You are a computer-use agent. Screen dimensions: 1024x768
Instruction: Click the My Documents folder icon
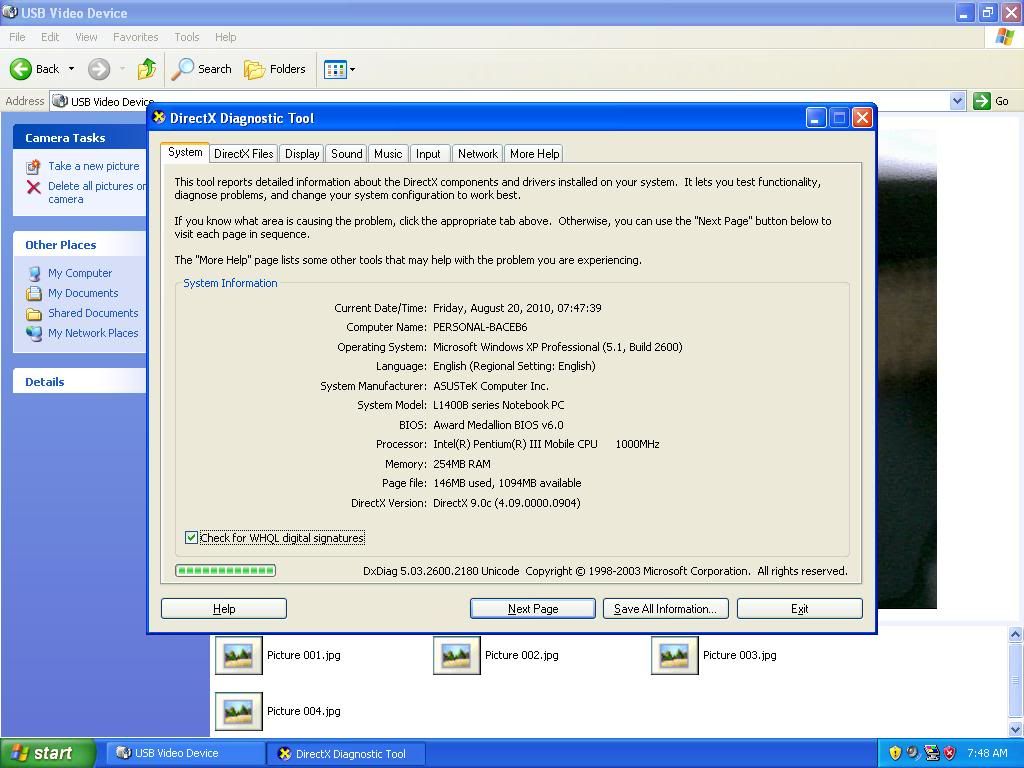34,293
